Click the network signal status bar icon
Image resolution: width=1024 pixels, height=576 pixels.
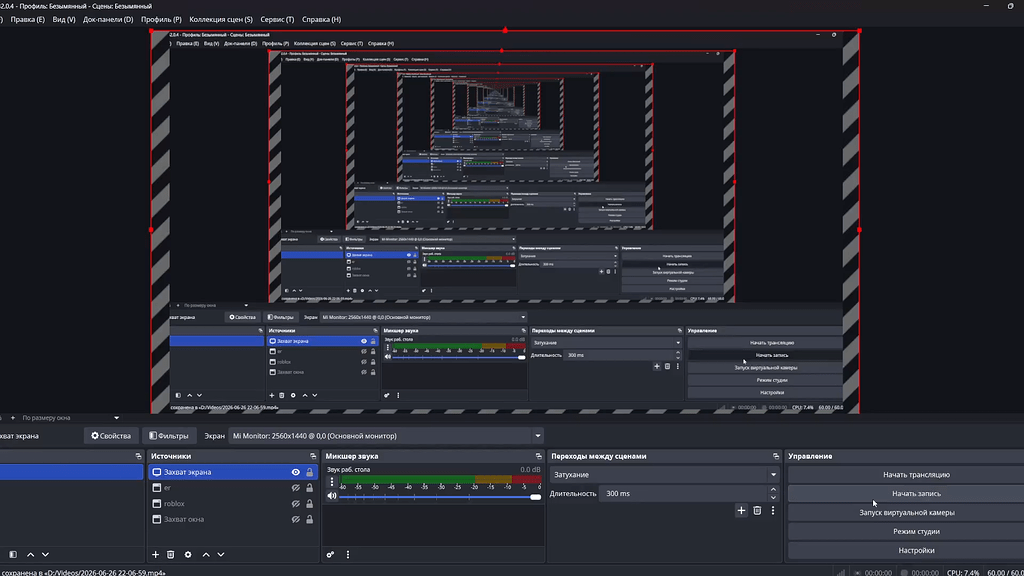[x=840, y=572]
